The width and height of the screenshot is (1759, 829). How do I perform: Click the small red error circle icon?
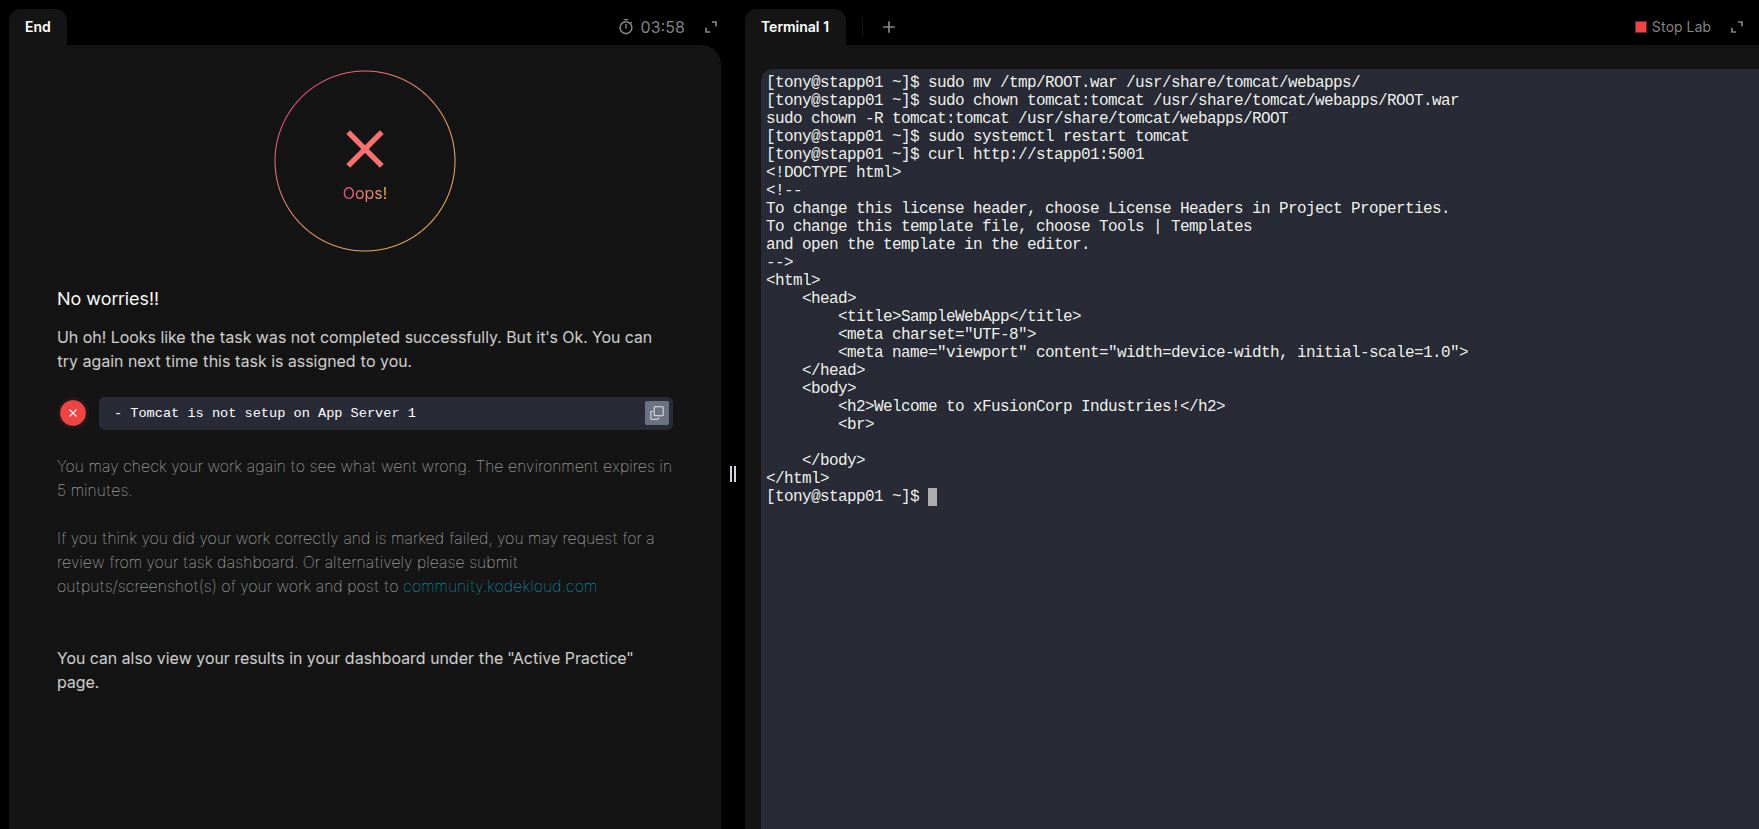click(73, 413)
